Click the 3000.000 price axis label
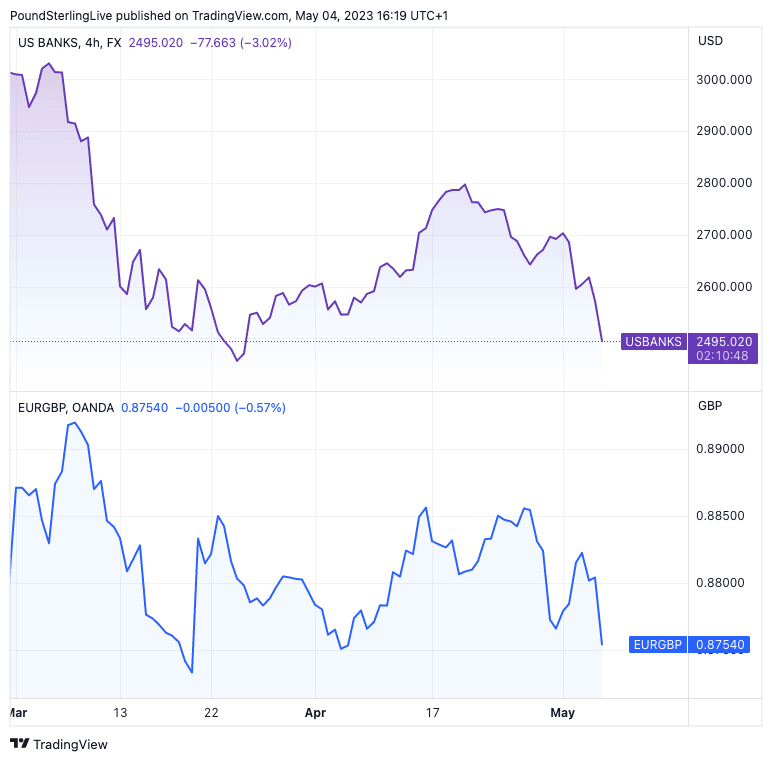 pos(724,79)
